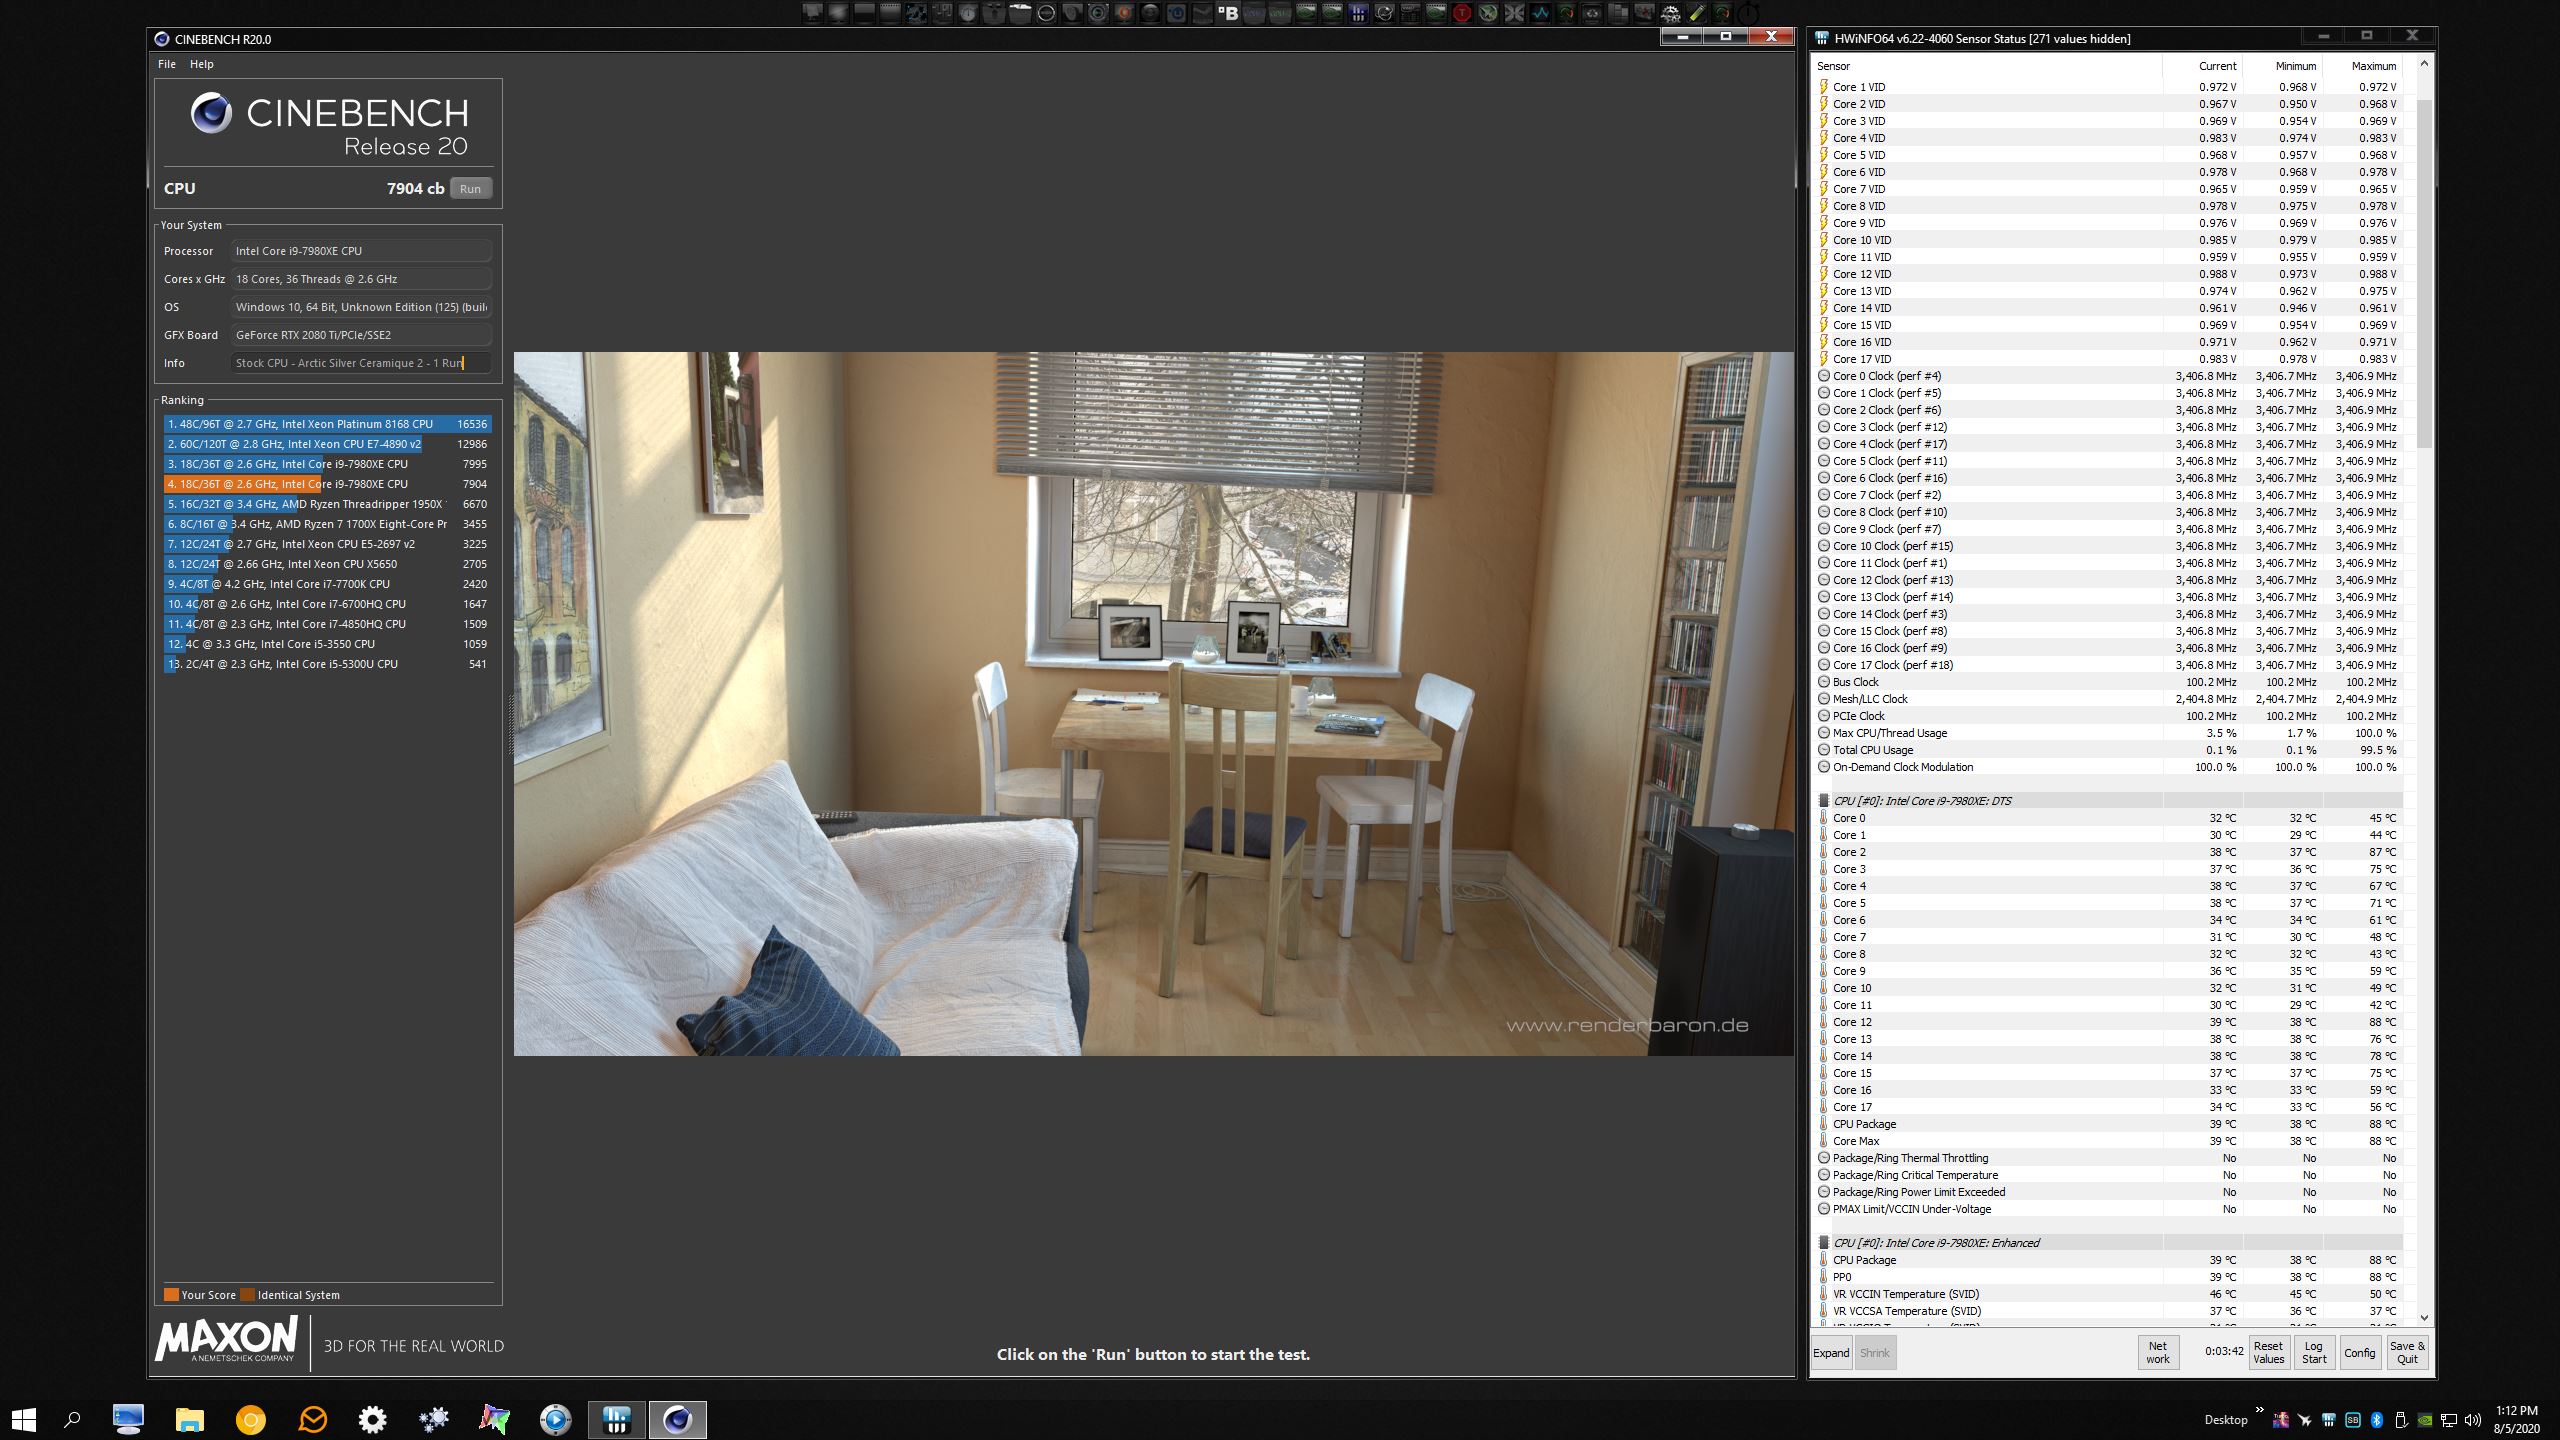Click the Expand button in HWiNFO
This screenshot has width=2560, height=1440.
coord(1831,1353)
